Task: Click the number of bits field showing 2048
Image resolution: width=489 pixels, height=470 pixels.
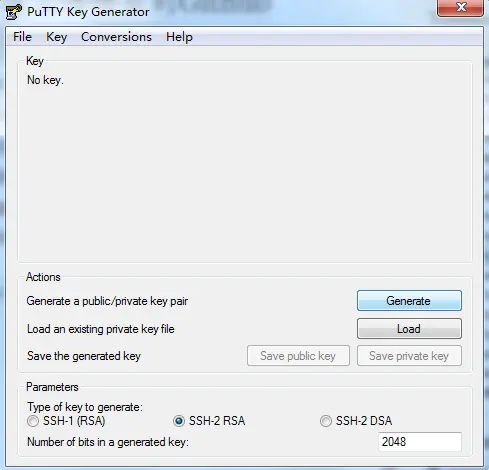Action: click(420, 442)
